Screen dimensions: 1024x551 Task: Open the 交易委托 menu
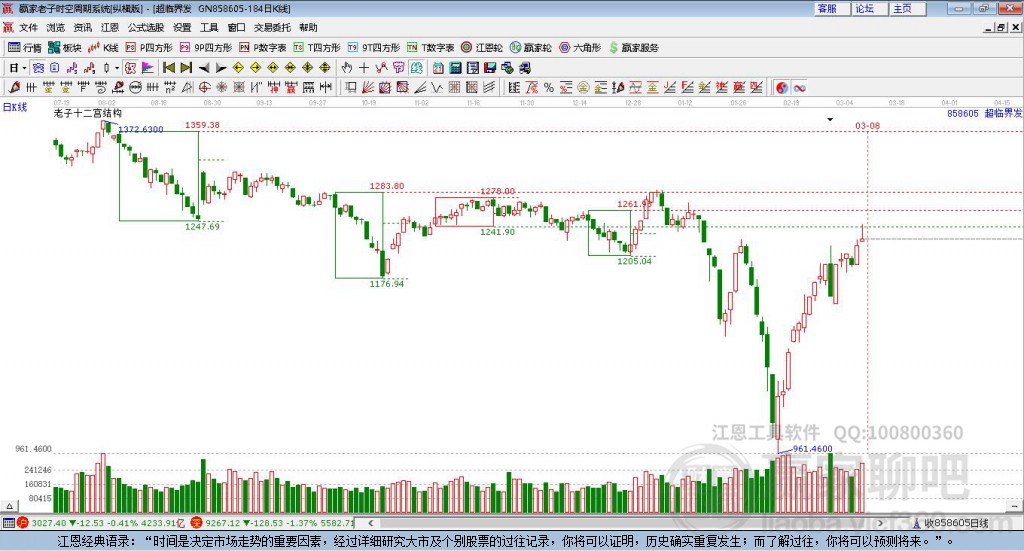(272, 27)
